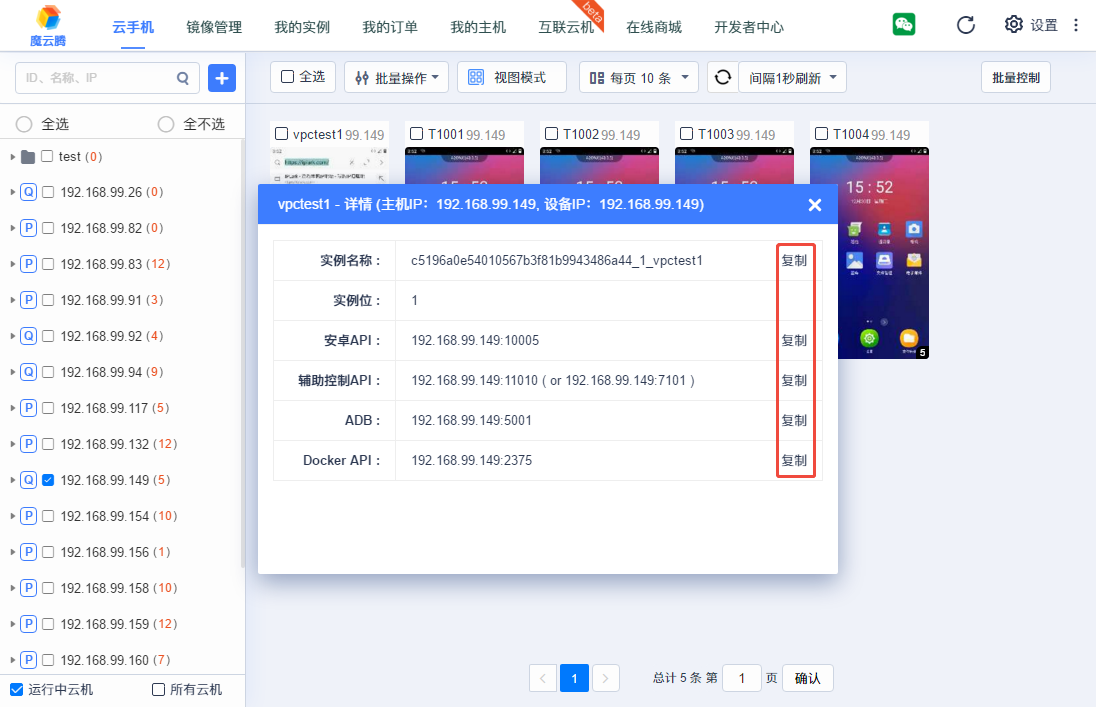1096x707 pixels.
Task: Click the blue plus add button
Action: pos(221,77)
